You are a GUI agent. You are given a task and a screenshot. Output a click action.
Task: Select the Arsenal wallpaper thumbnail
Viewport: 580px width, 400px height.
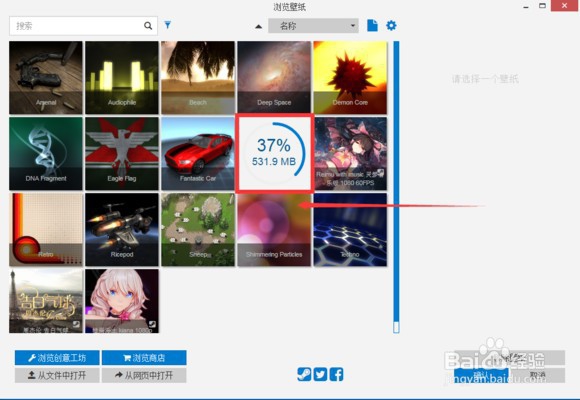click(x=46, y=78)
